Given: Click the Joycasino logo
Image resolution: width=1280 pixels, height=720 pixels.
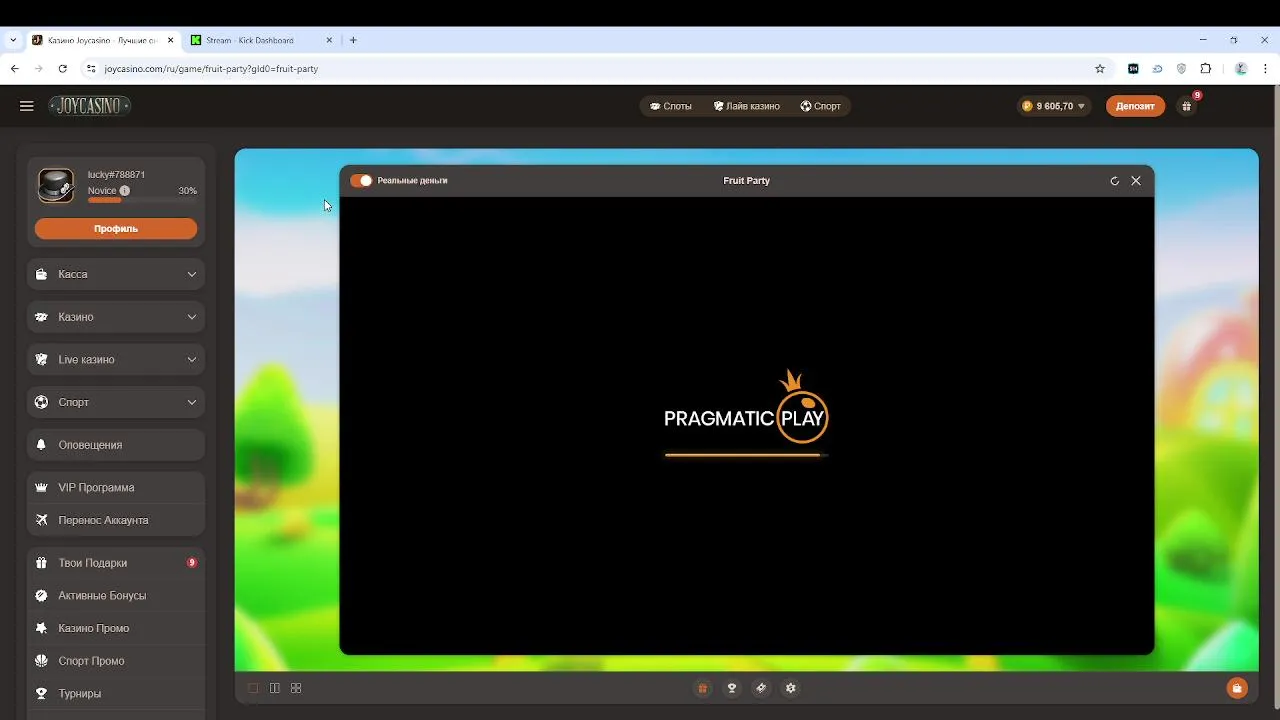Looking at the screenshot, I should pyautogui.click(x=90, y=106).
